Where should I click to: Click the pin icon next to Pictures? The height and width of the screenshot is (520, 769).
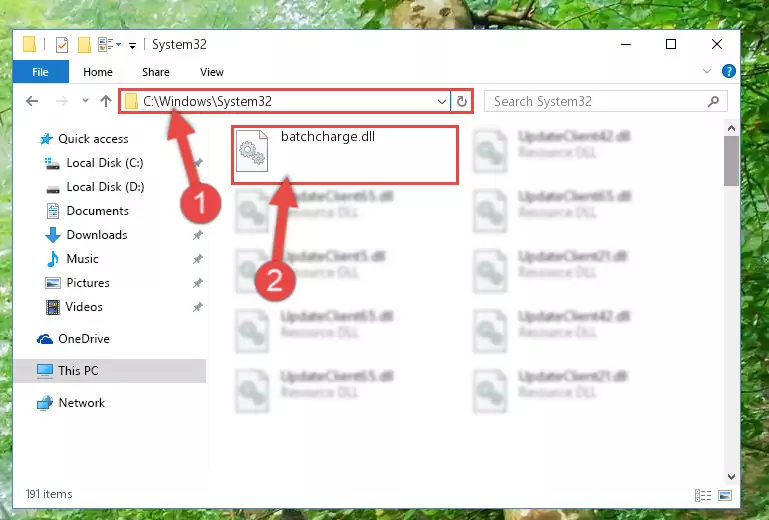[198, 283]
